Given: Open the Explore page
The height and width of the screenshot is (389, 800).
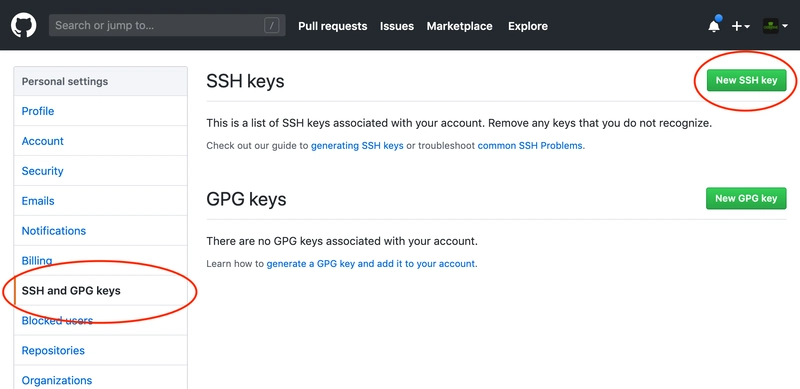Looking at the screenshot, I should [528, 26].
